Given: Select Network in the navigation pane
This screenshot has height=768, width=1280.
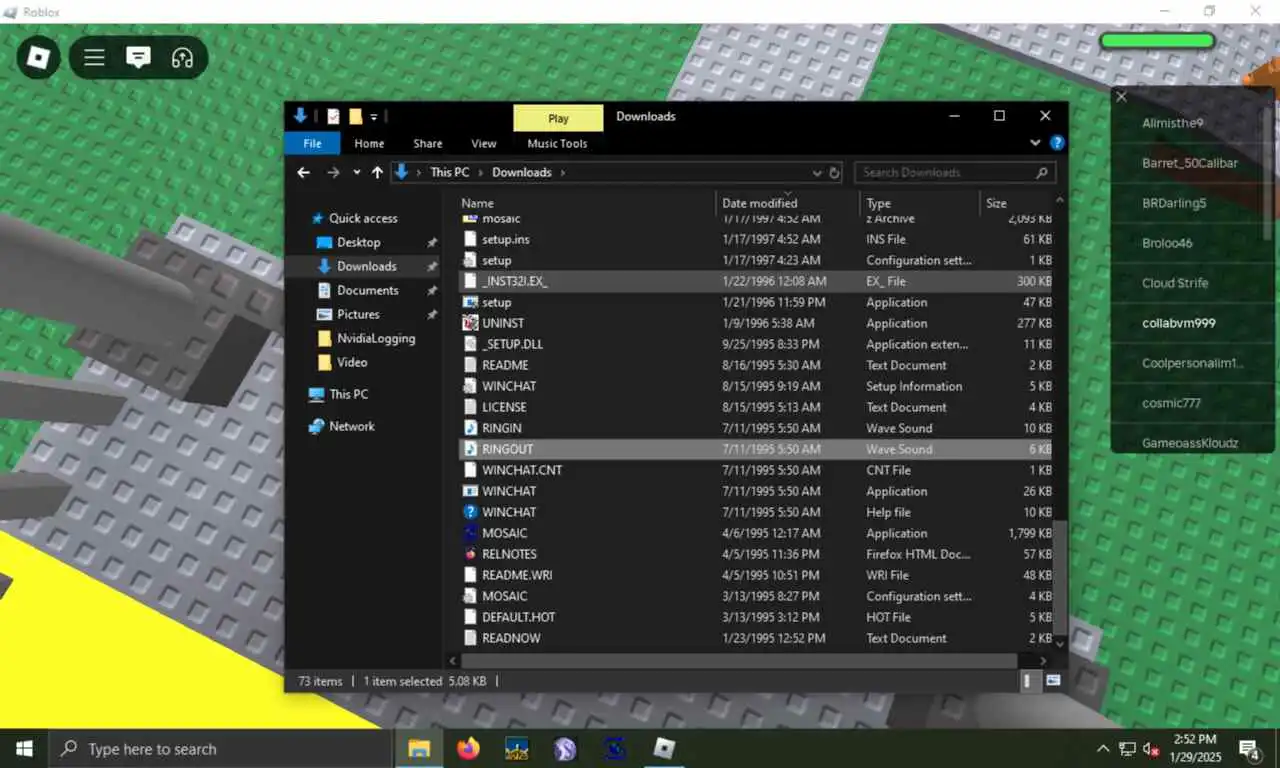Looking at the screenshot, I should 352,426.
